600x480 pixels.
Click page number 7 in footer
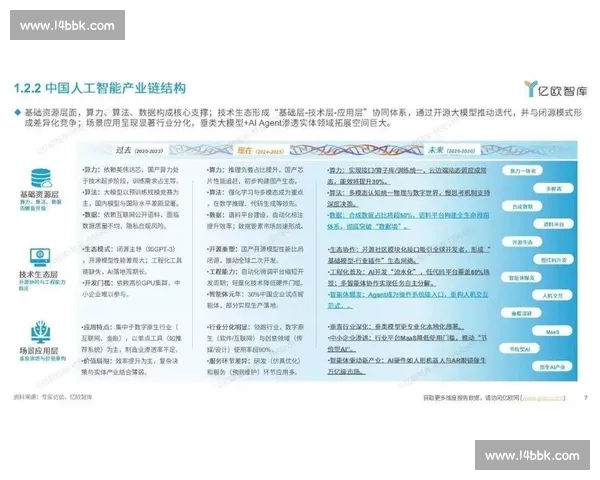coord(585,398)
